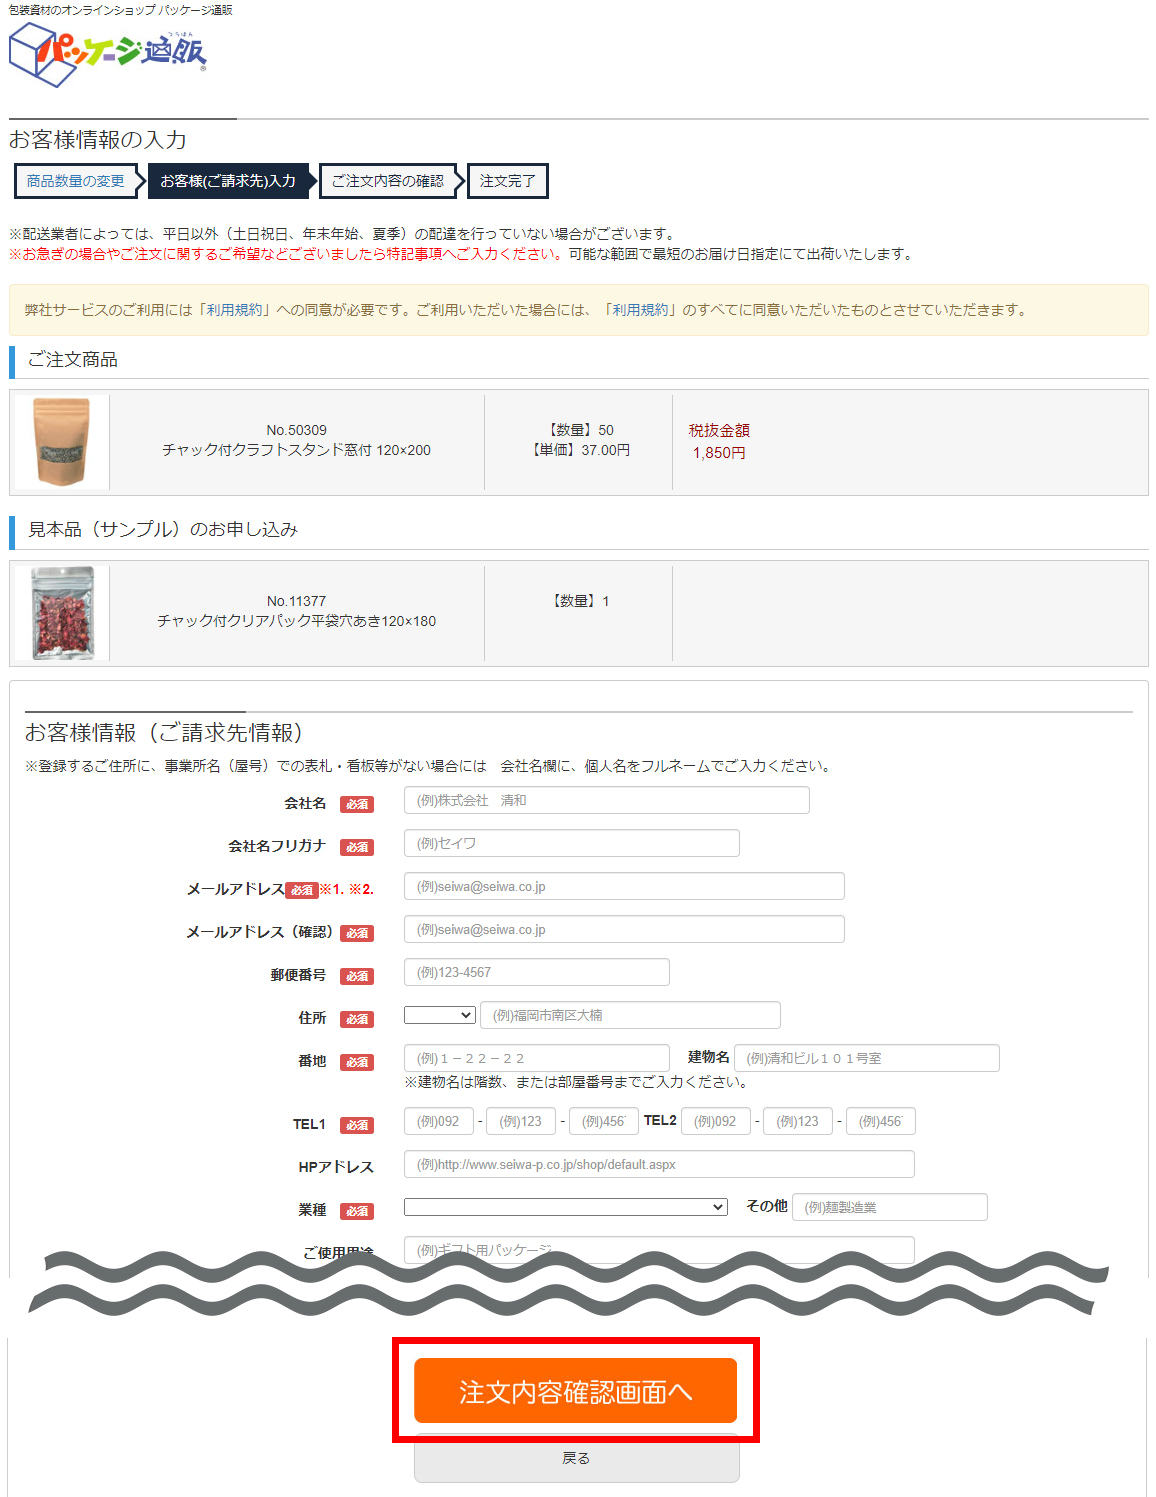Click the 会社名 input field

click(607, 800)
